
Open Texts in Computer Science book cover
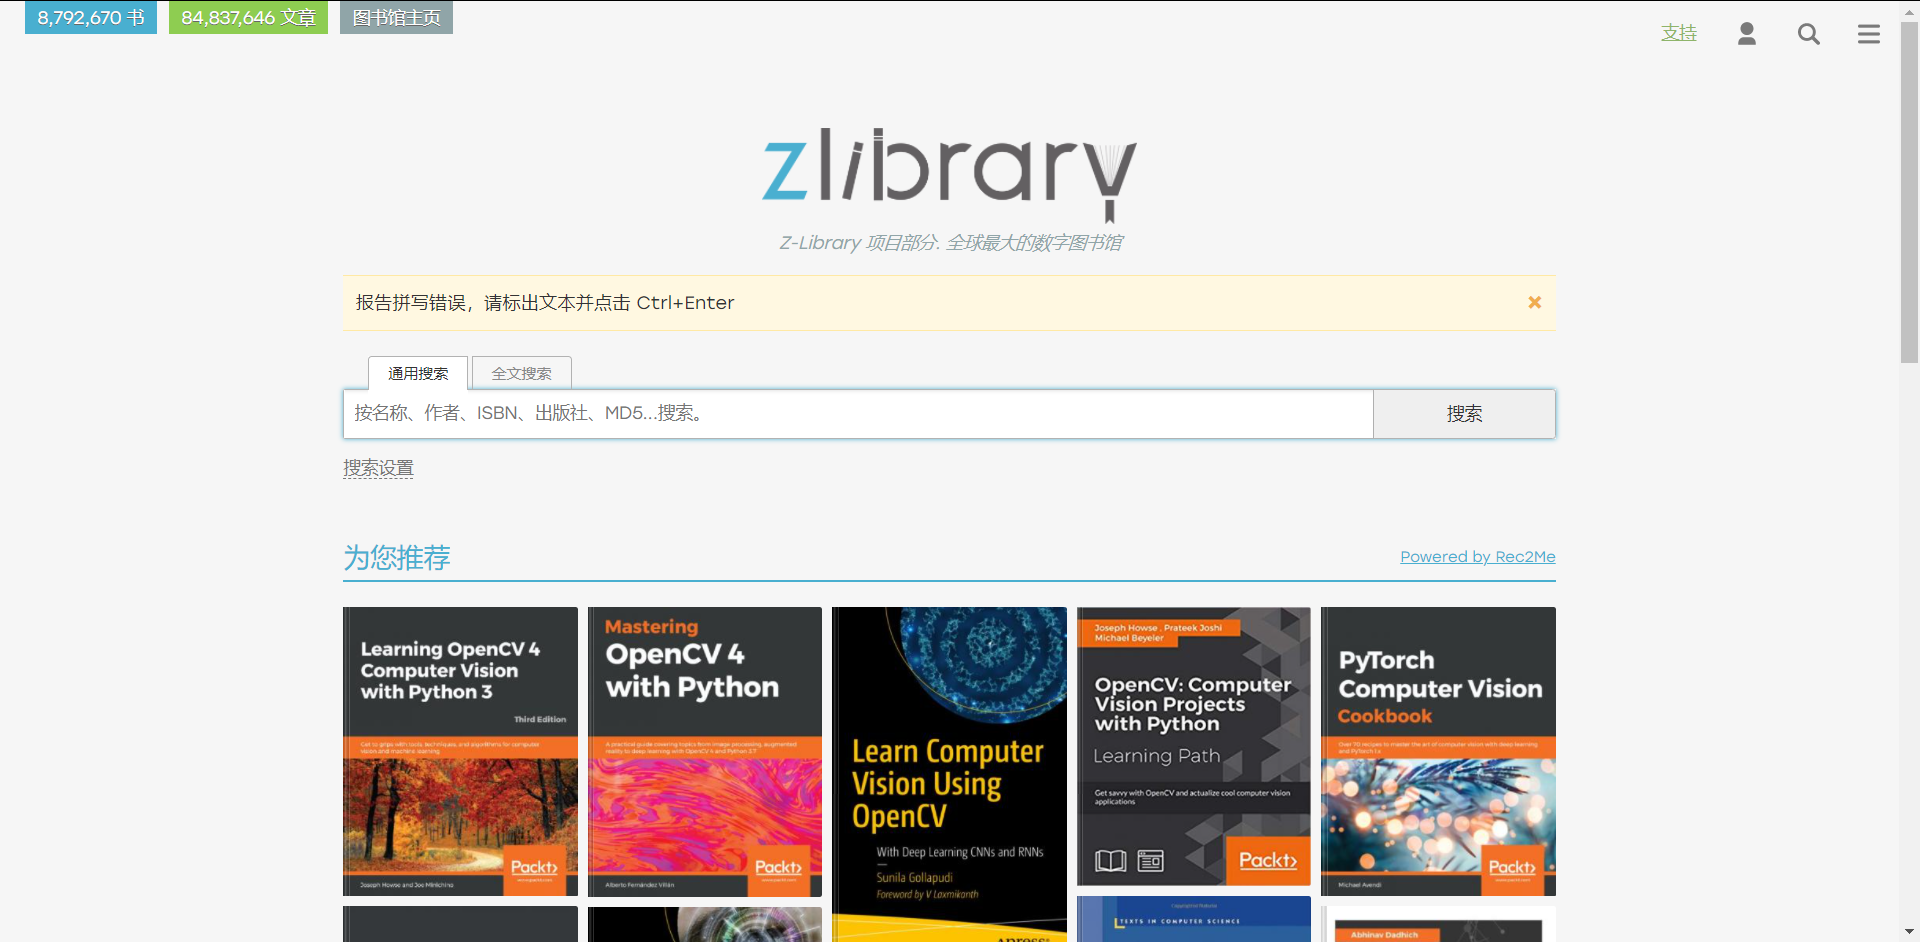(x=1194, y=919)
